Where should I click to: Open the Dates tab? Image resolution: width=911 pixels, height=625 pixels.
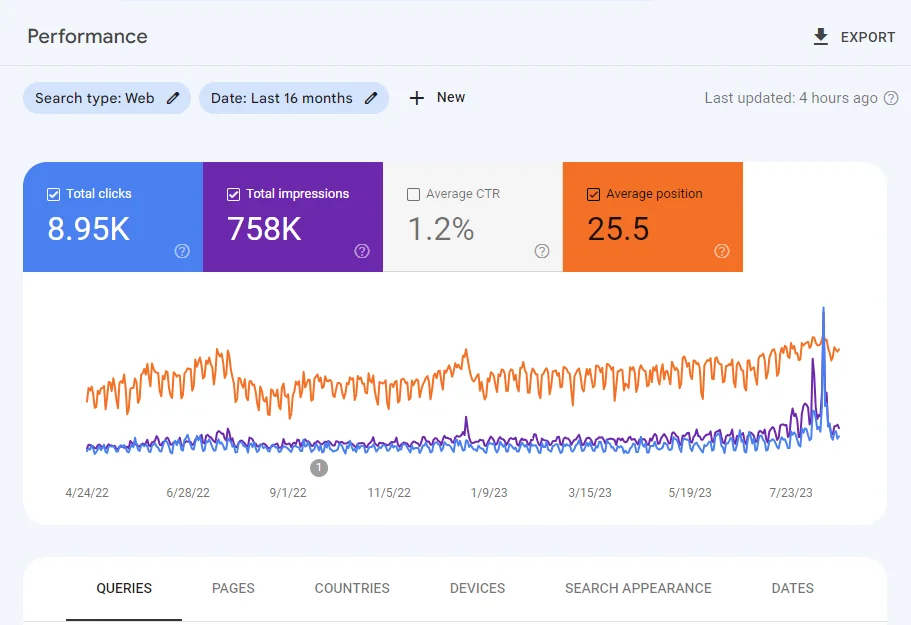(792, 588)
